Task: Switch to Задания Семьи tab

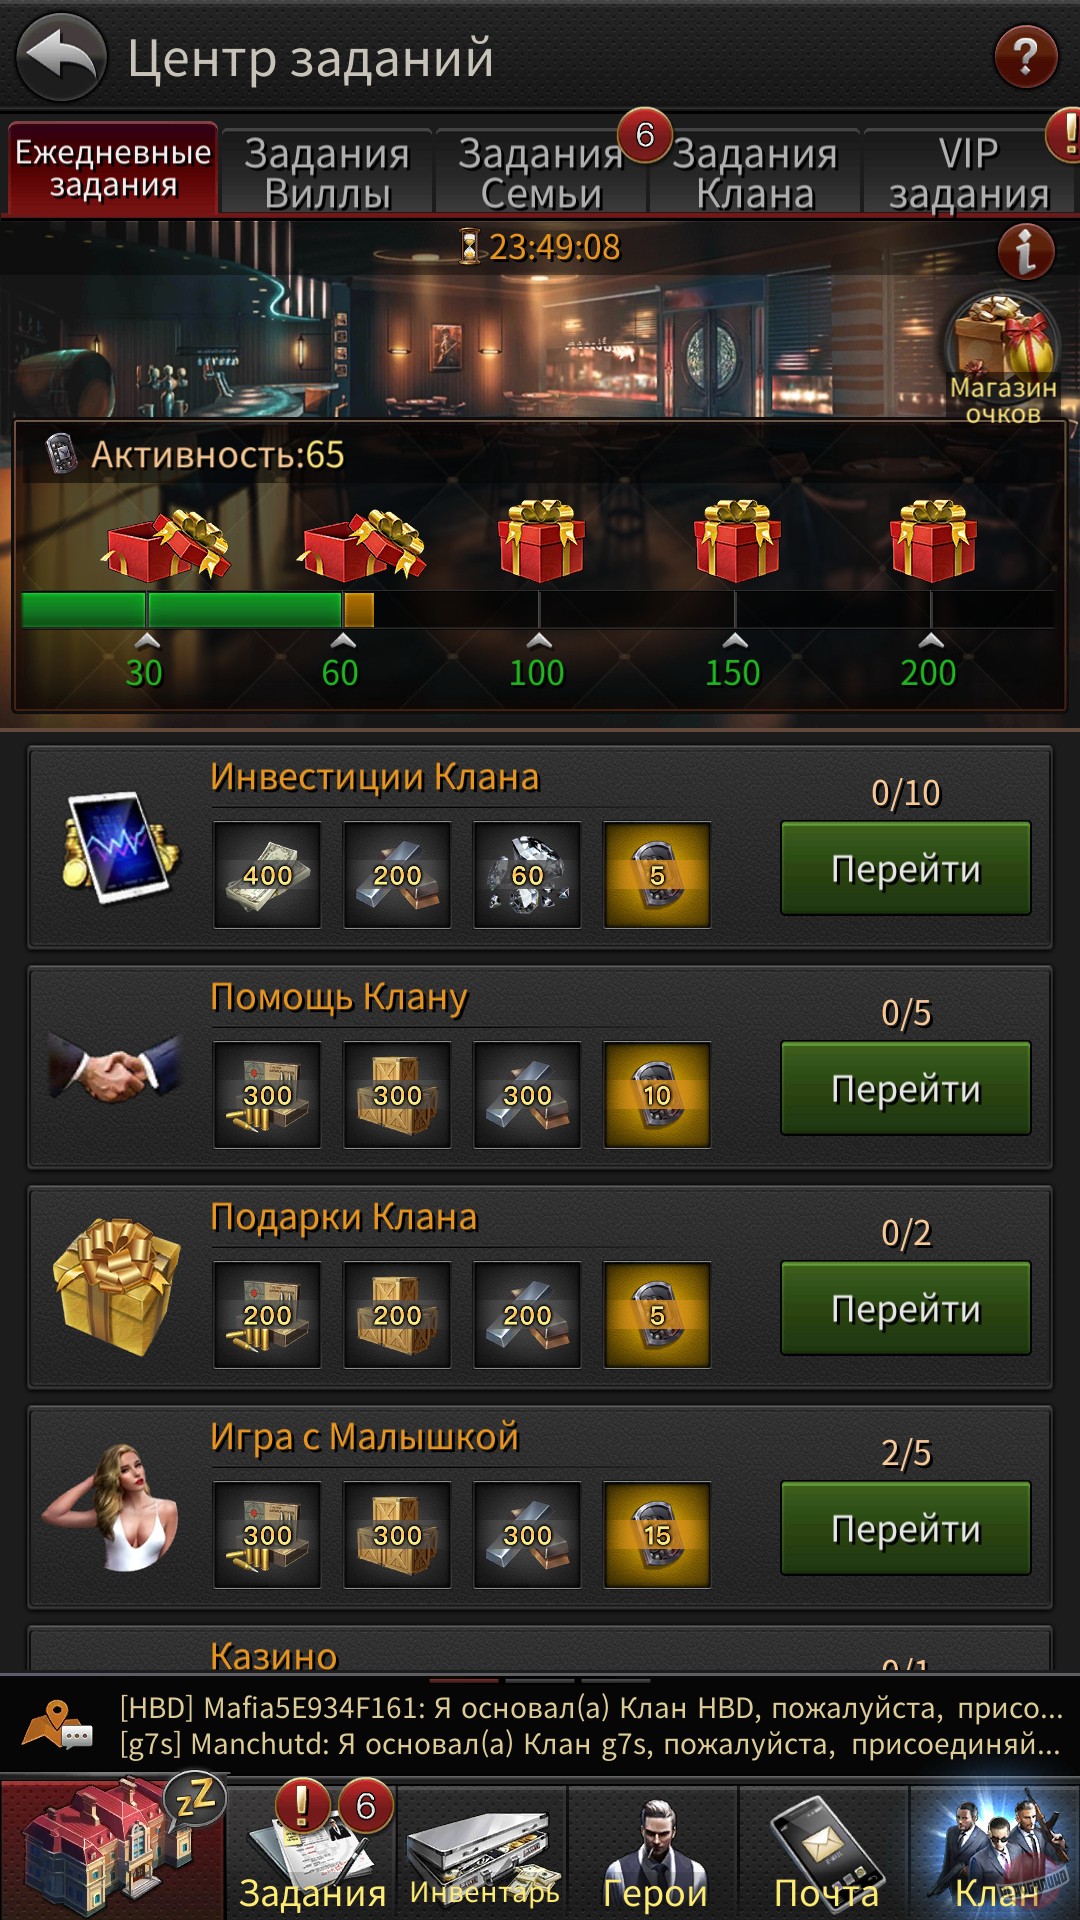Action: 541,172
